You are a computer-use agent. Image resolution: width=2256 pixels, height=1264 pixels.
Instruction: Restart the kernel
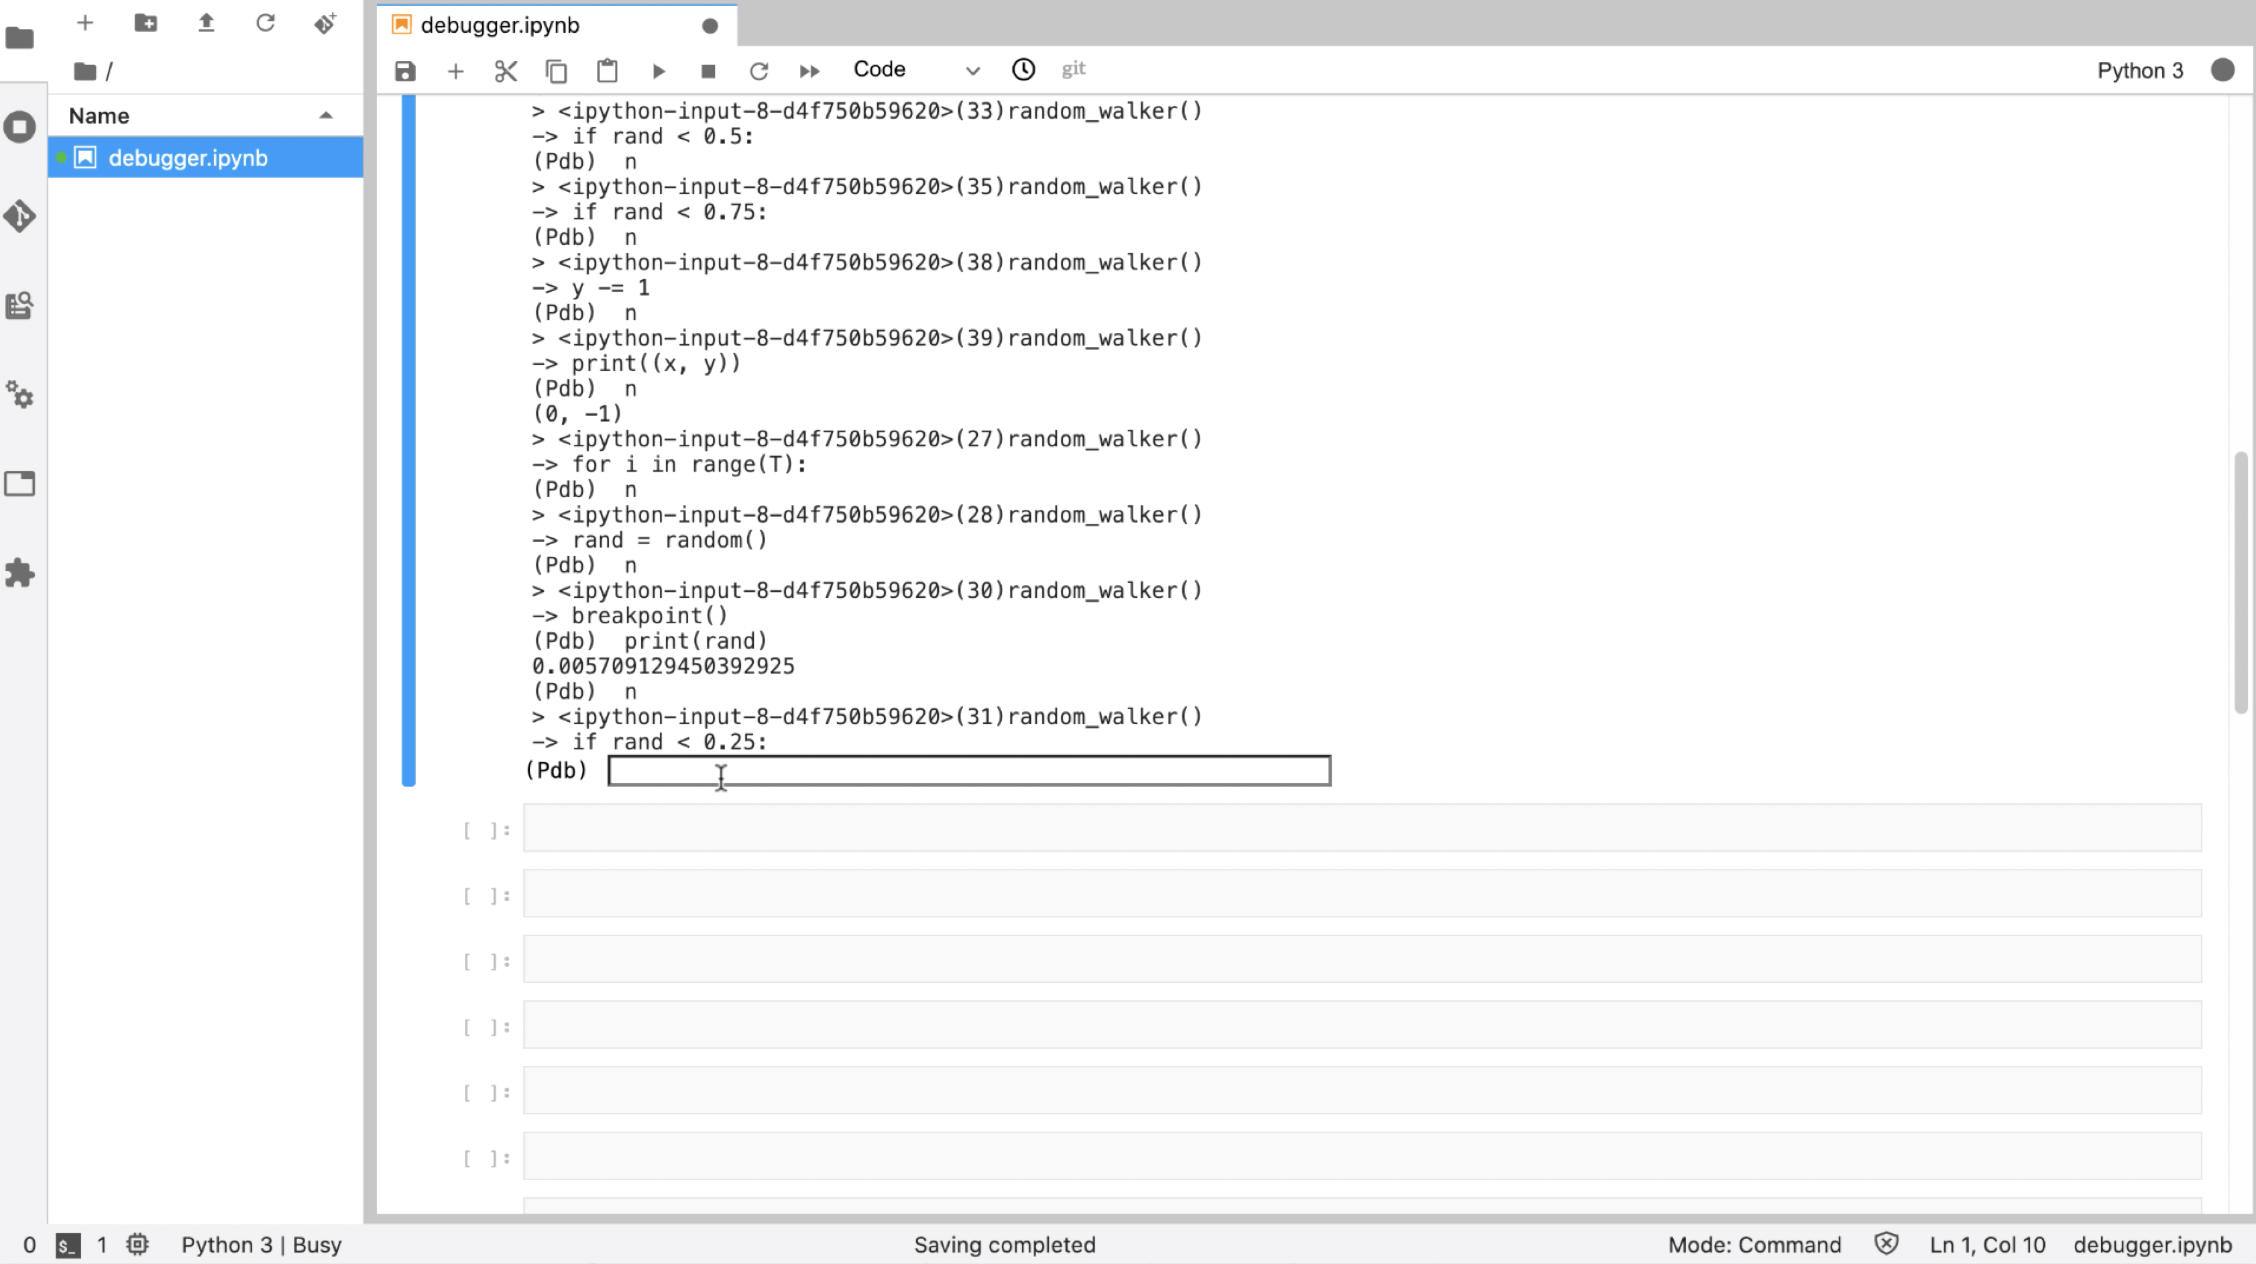[x=759, y=71]
